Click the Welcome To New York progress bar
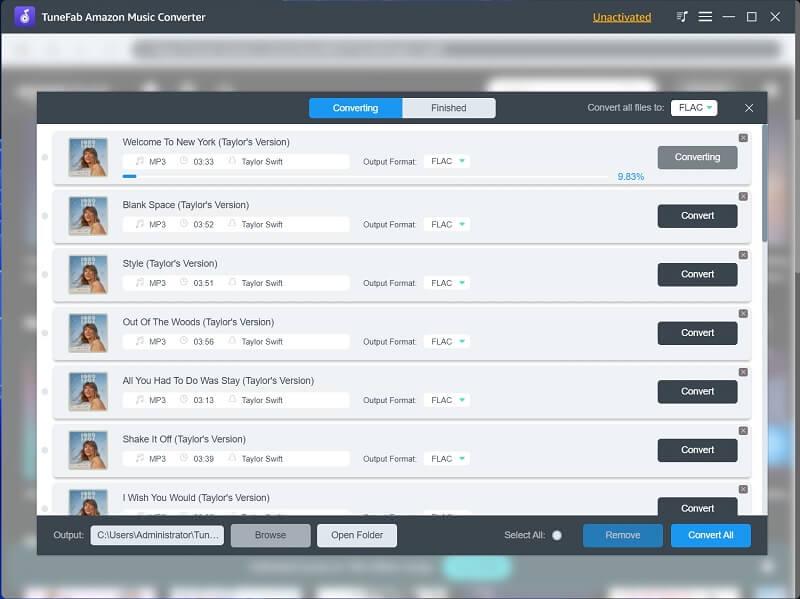This screenshot has width=800, height=599. (365, 177)
